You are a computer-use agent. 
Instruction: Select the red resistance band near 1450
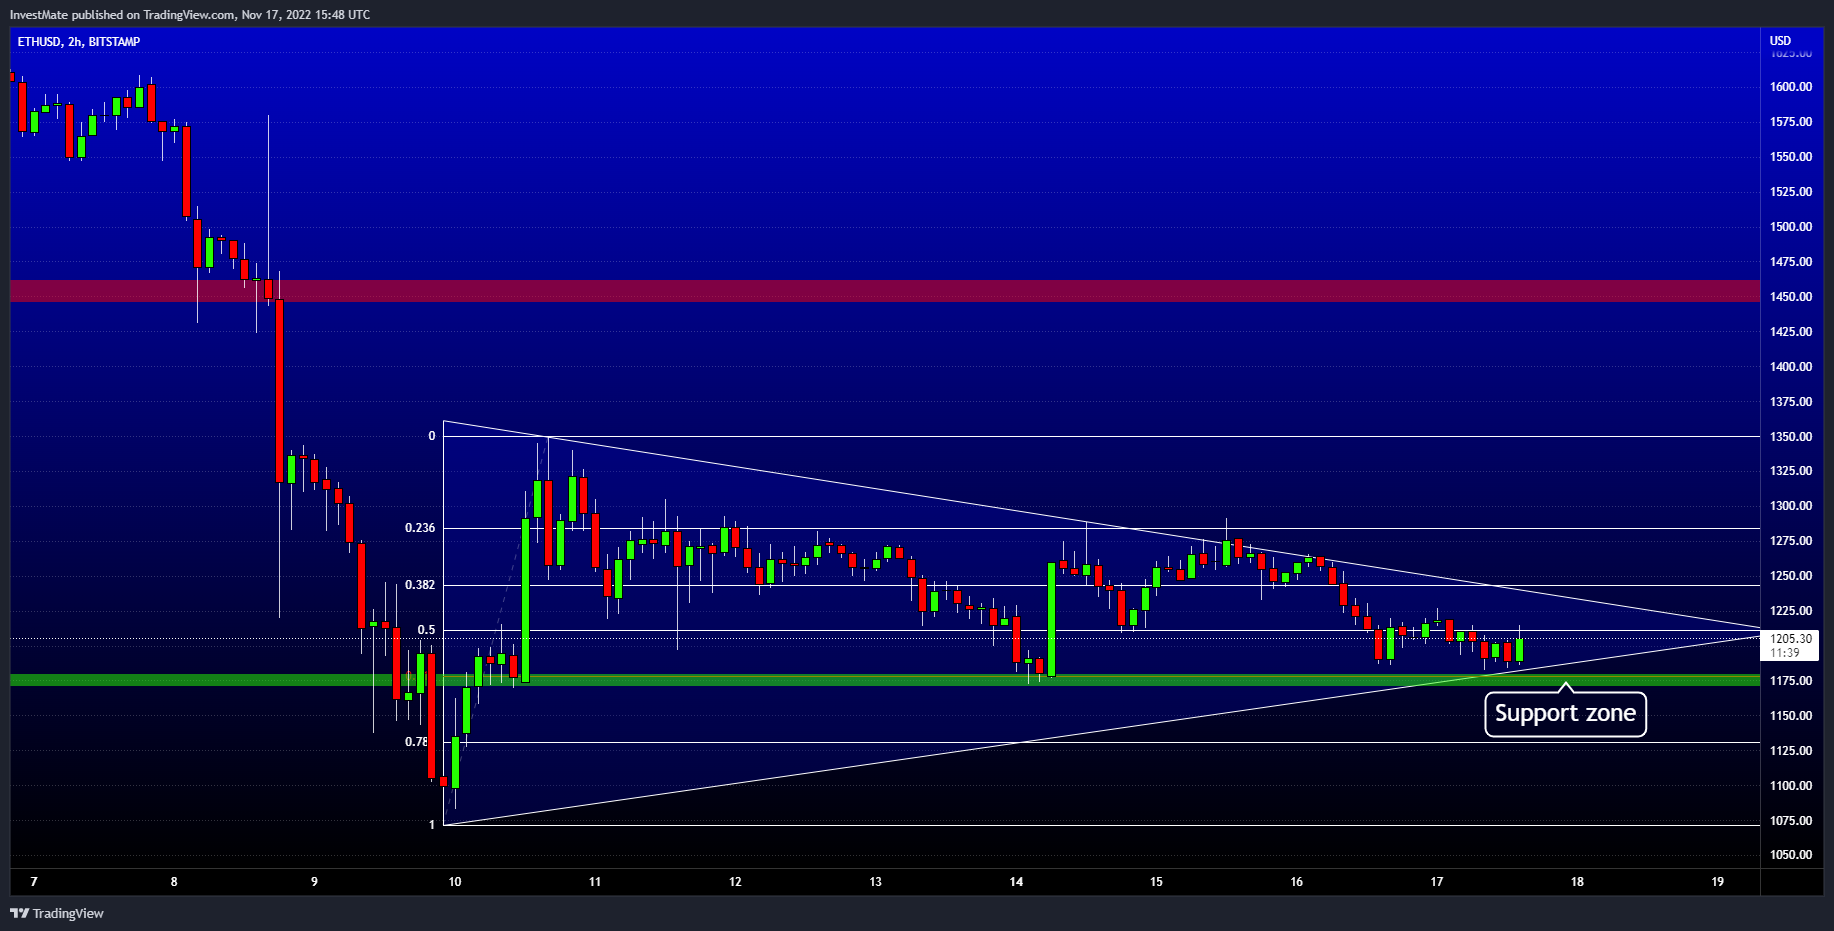click(x=885, y=291)
